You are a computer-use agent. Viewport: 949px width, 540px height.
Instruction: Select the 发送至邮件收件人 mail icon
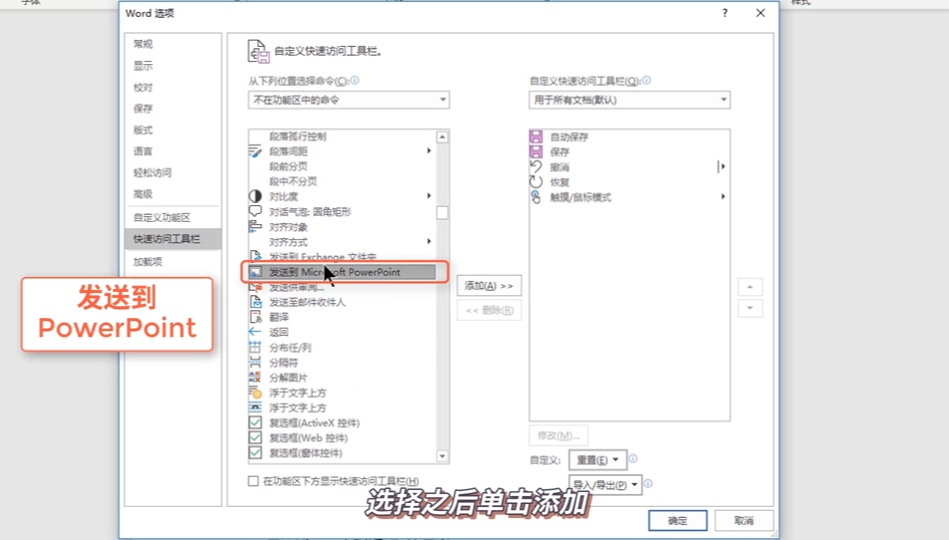click(255, 301)
